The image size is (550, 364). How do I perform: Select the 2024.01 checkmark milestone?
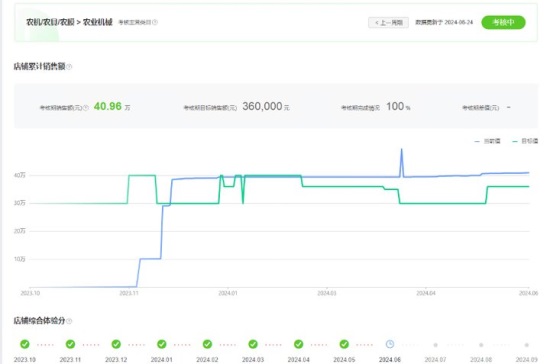[162, 344]
